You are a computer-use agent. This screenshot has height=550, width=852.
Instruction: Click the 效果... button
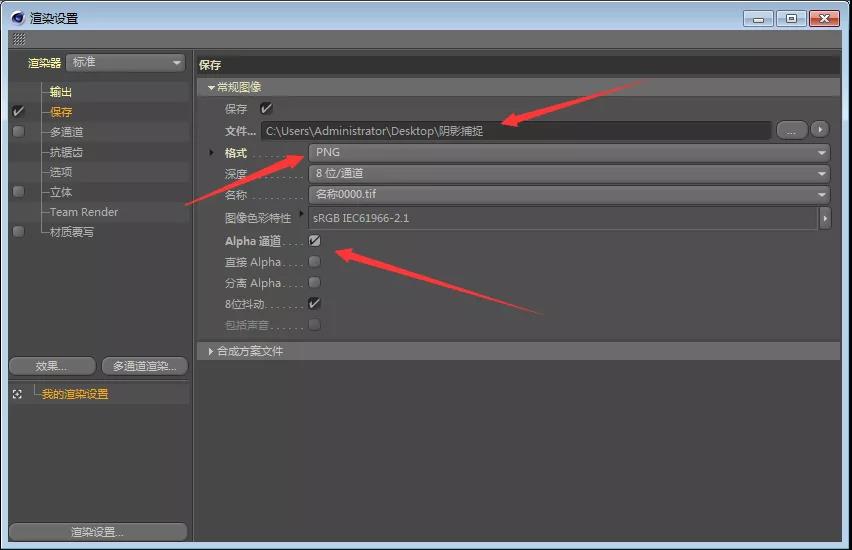(x=51, y=366)
